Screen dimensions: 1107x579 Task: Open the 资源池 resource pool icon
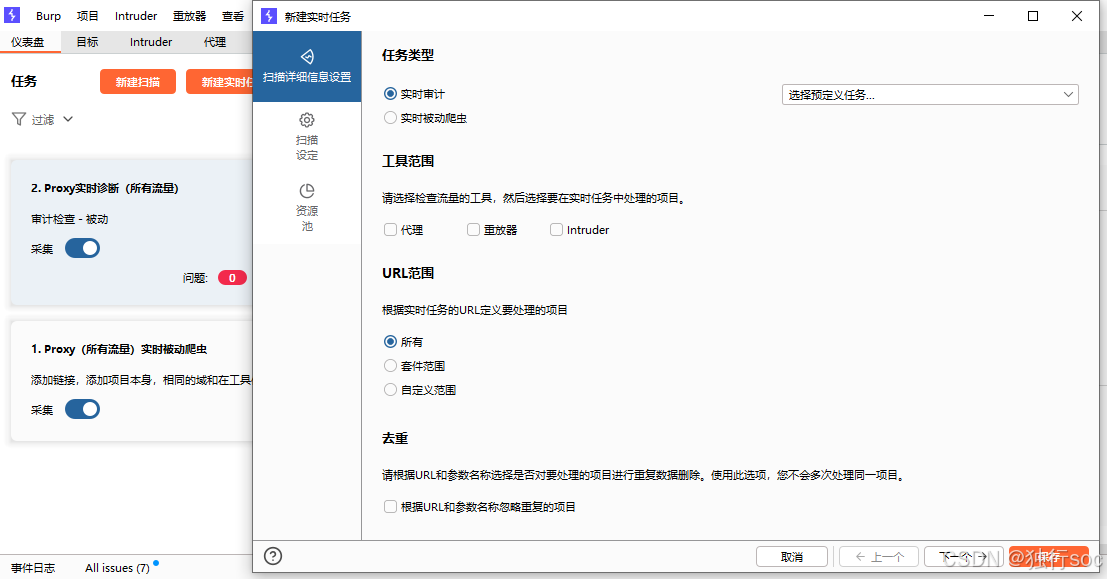307,191
